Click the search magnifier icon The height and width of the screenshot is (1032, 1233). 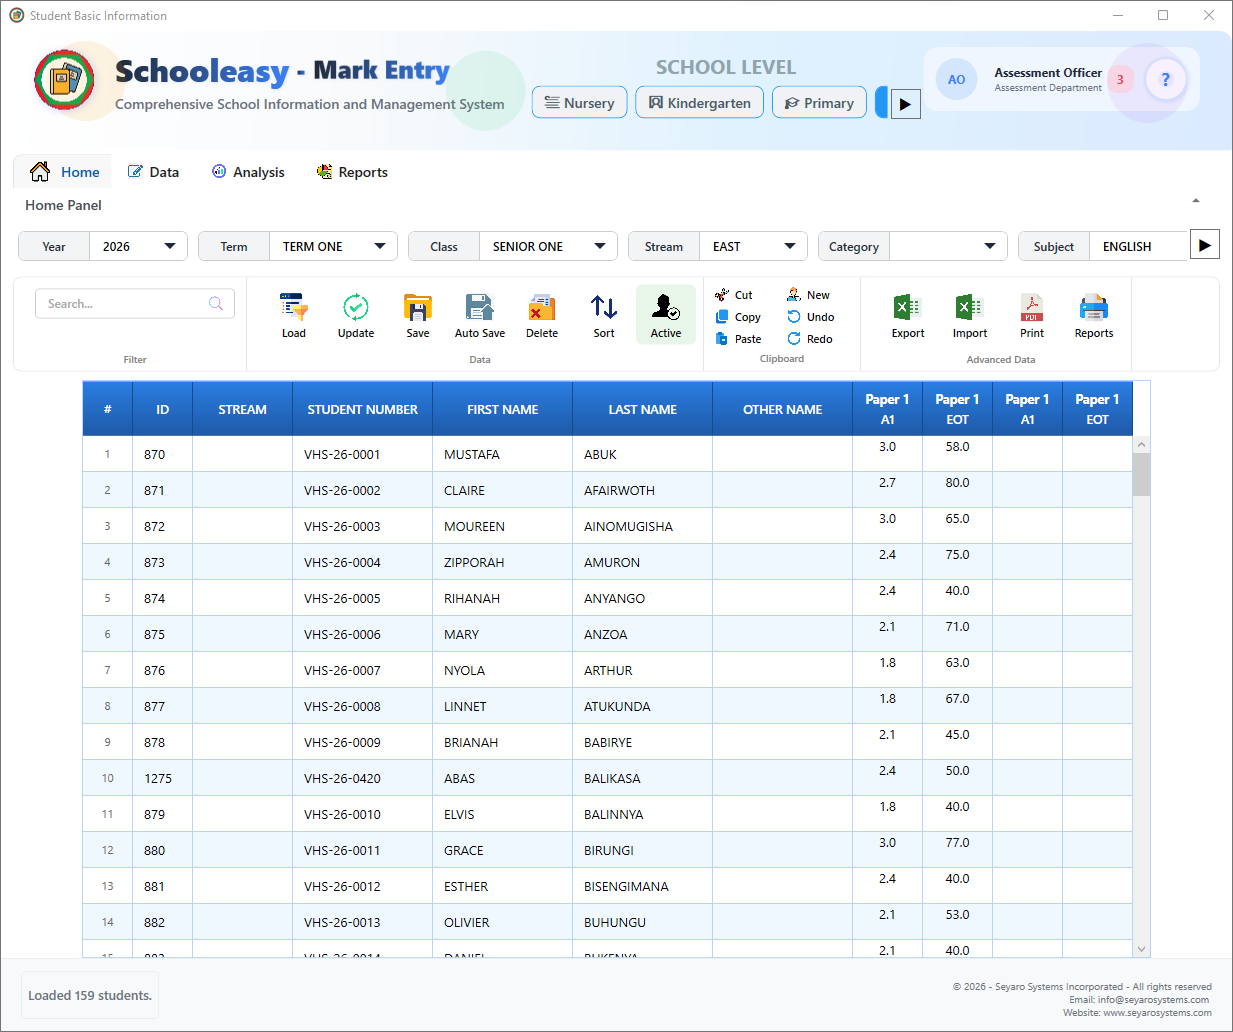(216, 304)
